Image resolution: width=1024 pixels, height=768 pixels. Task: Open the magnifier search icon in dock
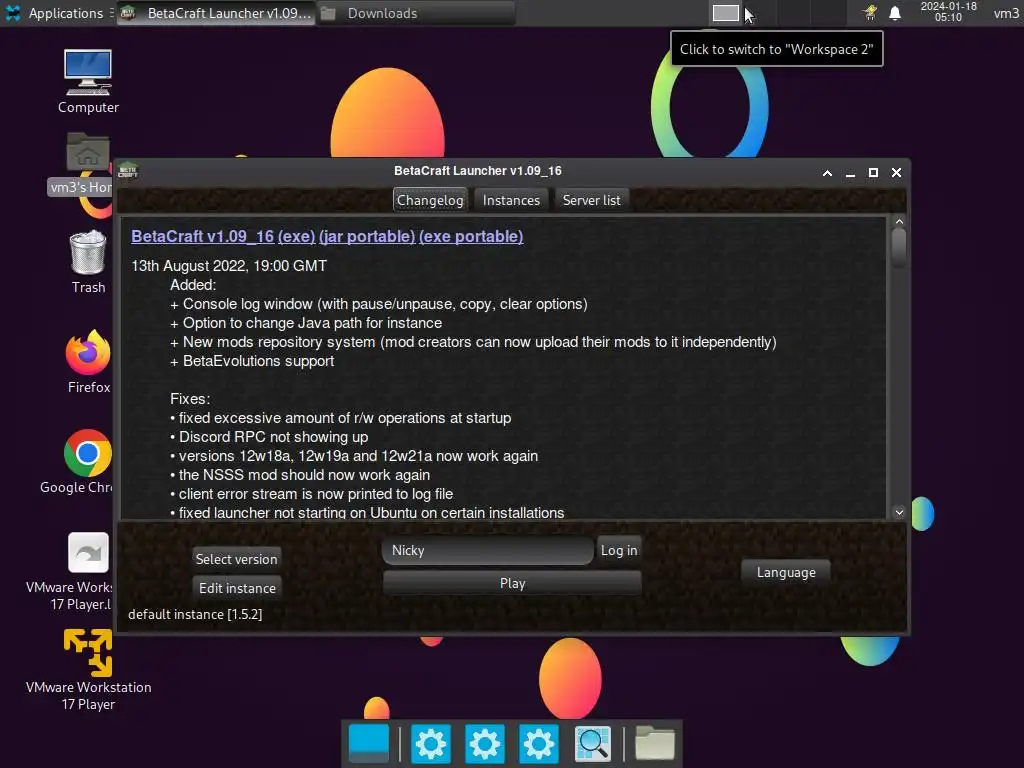click(592, 743)
